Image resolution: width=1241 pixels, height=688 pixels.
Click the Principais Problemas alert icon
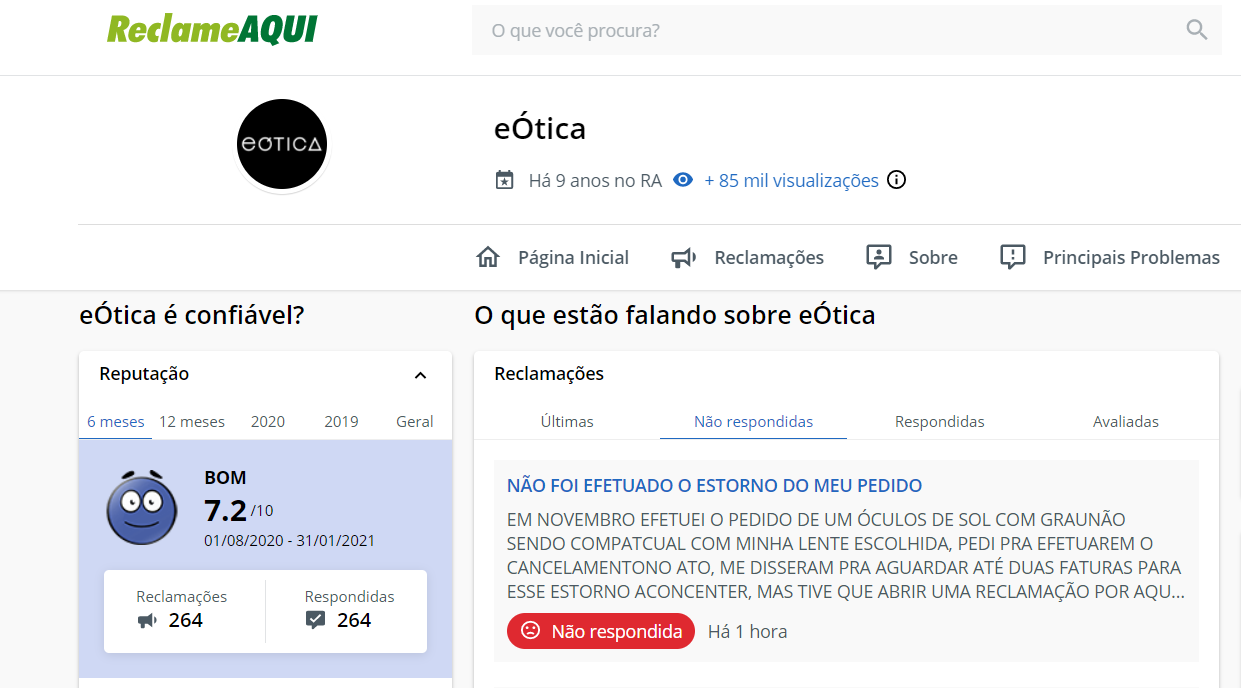(1013, 257)
